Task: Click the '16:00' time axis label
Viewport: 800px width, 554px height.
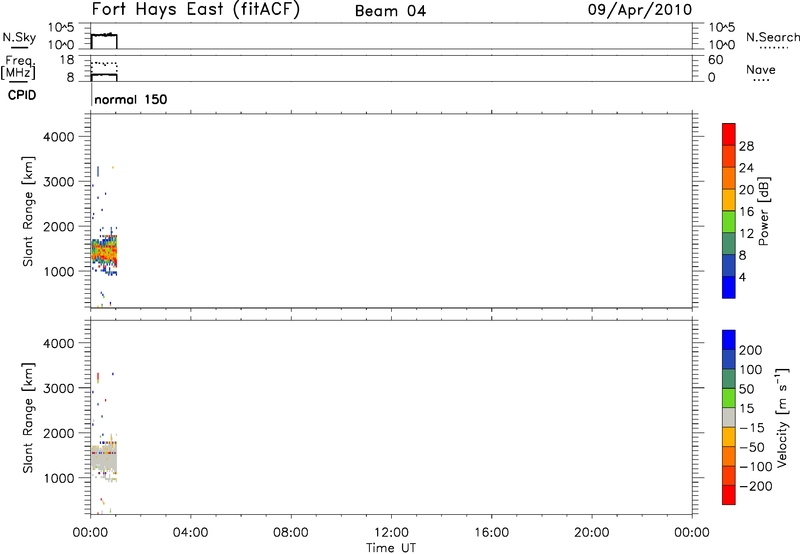Action: [491, 533]
